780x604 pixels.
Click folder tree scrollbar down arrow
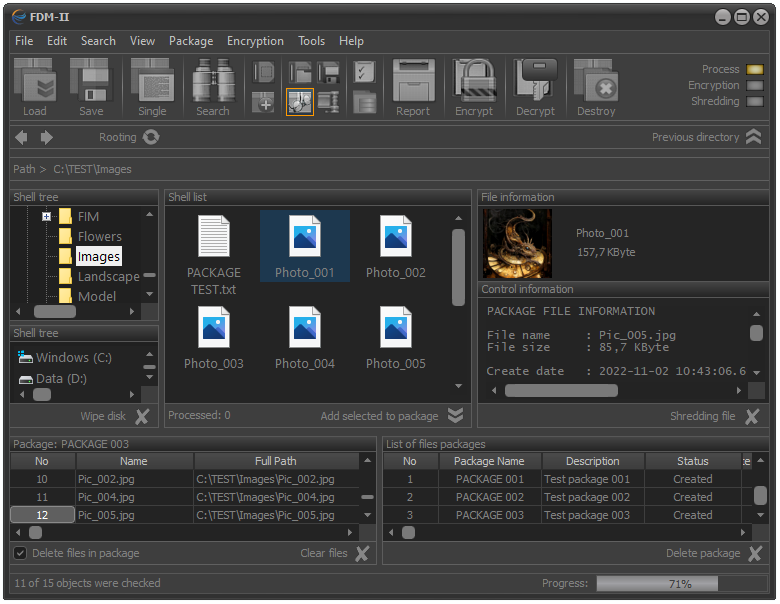(149, 294)
